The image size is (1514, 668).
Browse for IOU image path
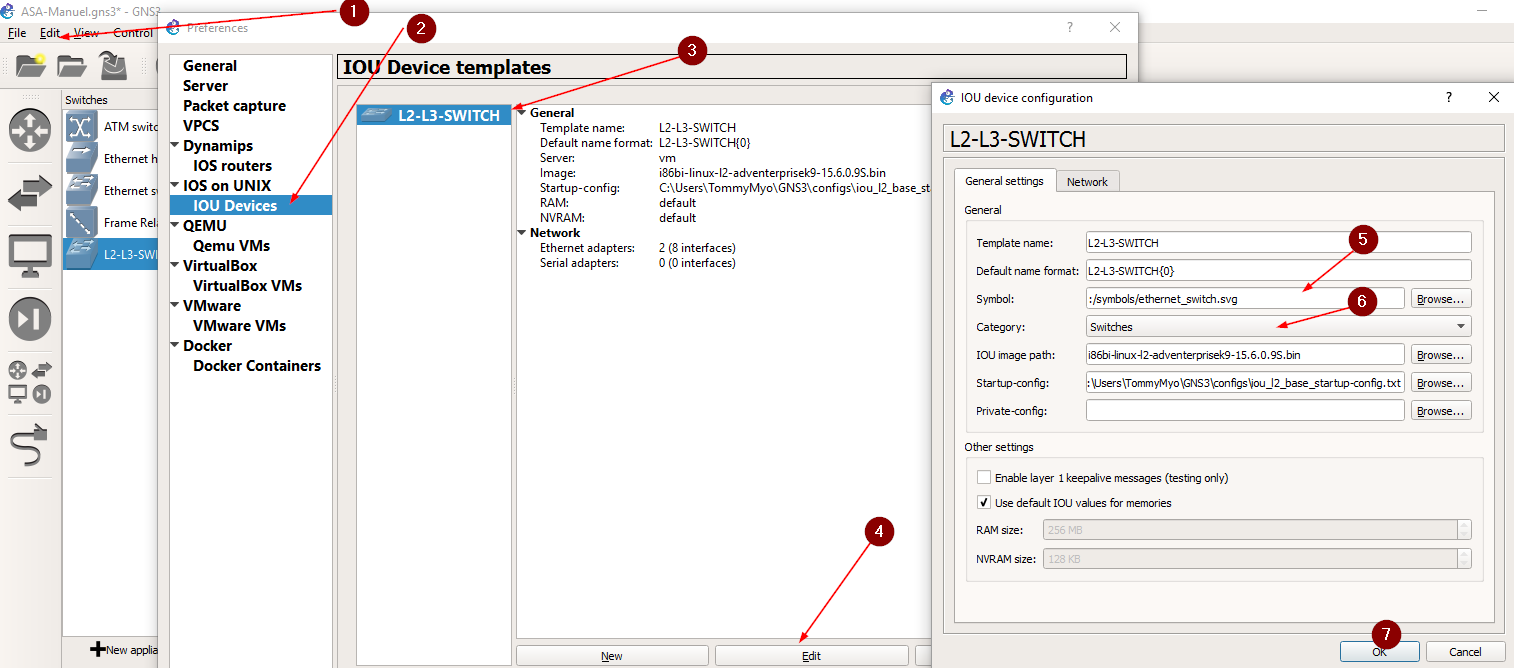pos(1441,354)
